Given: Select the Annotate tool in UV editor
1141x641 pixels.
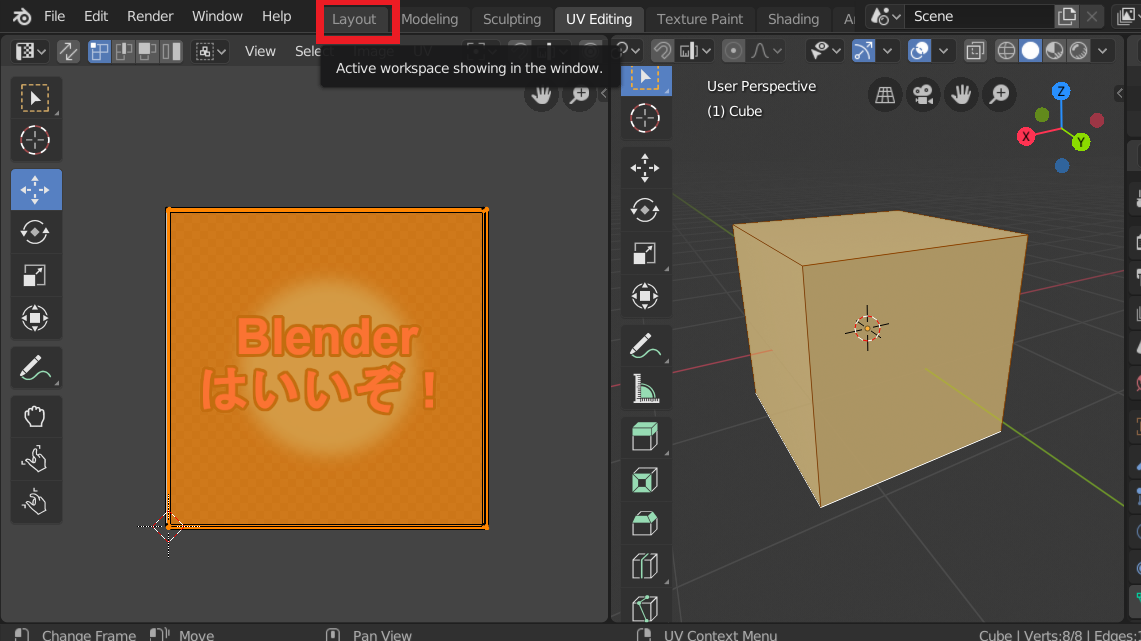Looking at the screenshot, I should [35, 367].
